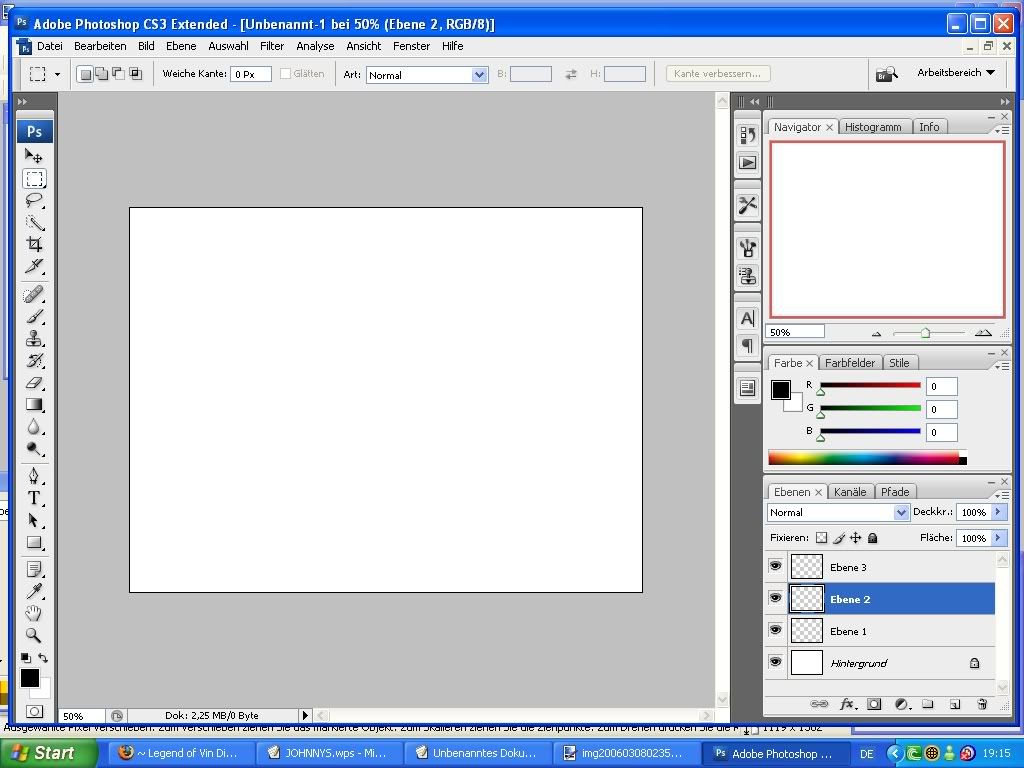Image resolution: width=1024 pixels, height=768 pixels.
Task: Add a layer mask icon
Action: click(x=874, y=704)
